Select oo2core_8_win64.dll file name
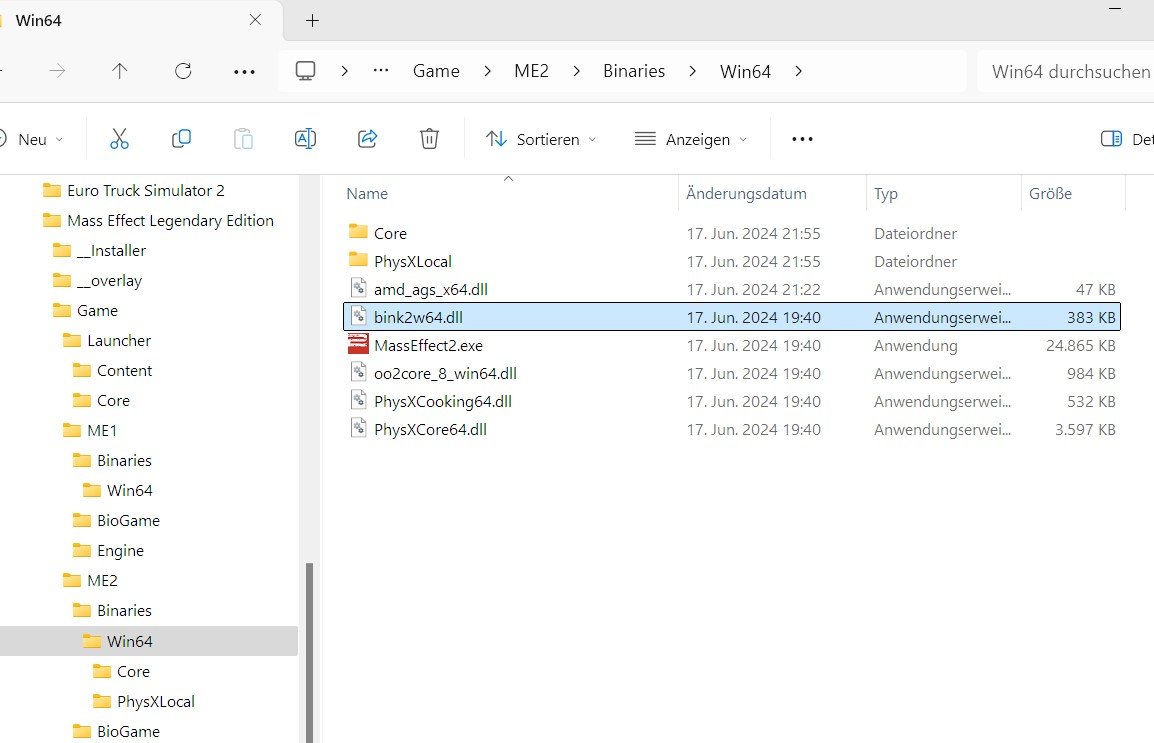This screenshot has height=743, width=1154. point(445,373)
